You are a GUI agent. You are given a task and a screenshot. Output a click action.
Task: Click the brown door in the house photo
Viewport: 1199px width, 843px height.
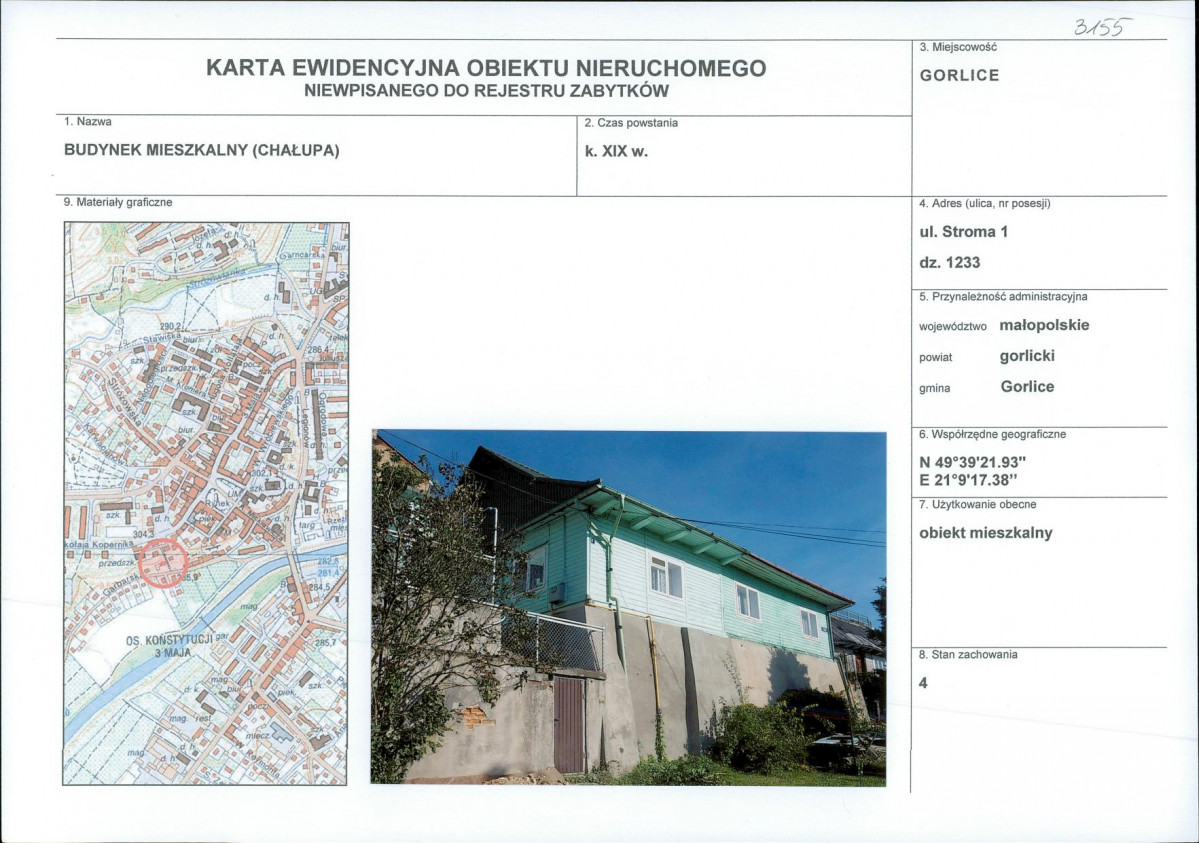pyautogui.click(x=569, y=725)
